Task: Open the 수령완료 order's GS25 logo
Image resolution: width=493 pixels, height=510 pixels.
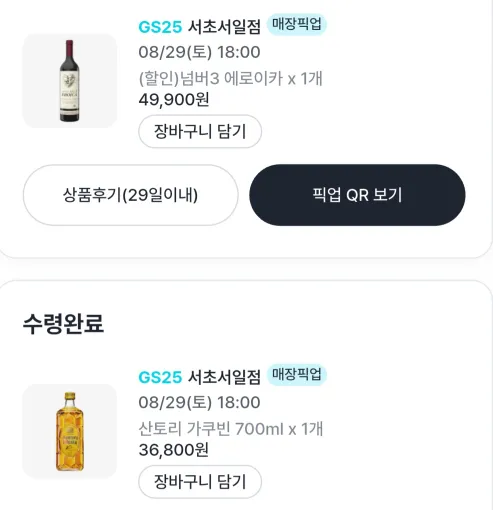Action: [160, 377]
